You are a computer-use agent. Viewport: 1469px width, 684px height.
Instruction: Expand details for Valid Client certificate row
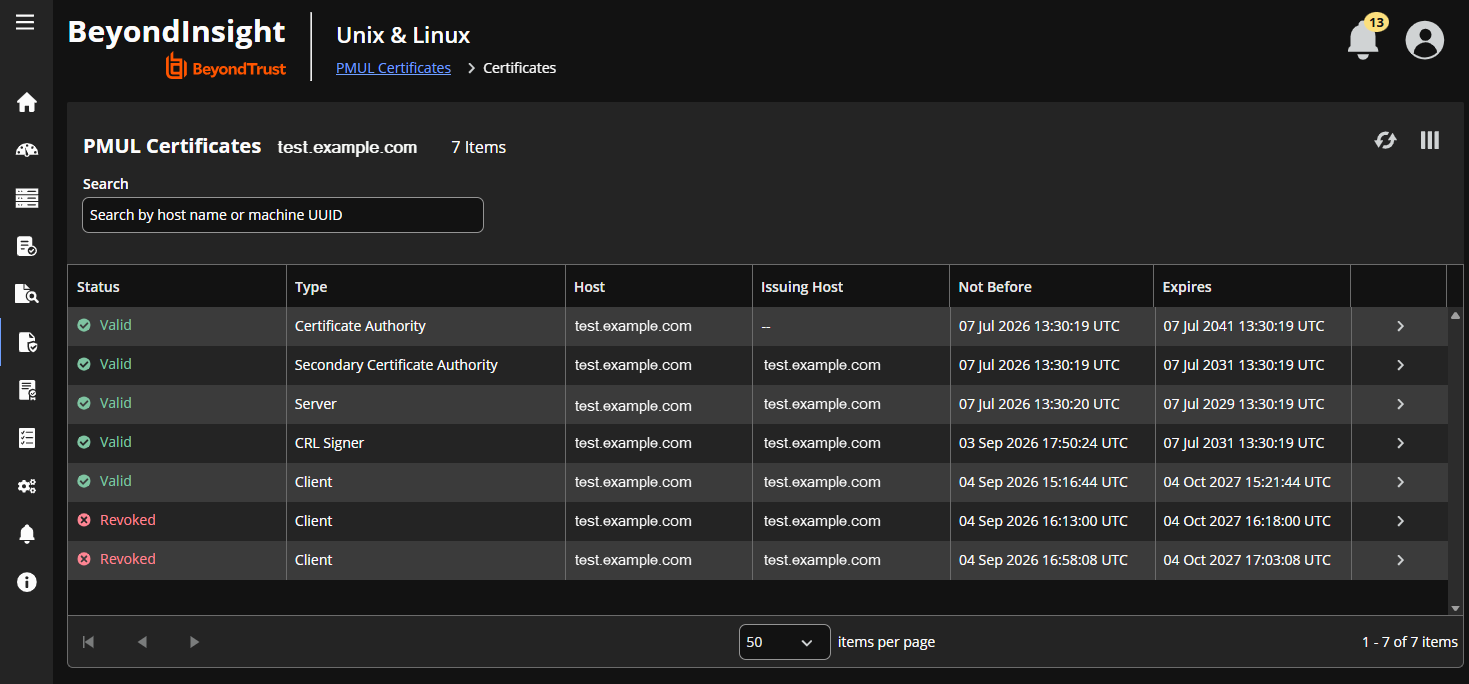[x=1400, y=482]
